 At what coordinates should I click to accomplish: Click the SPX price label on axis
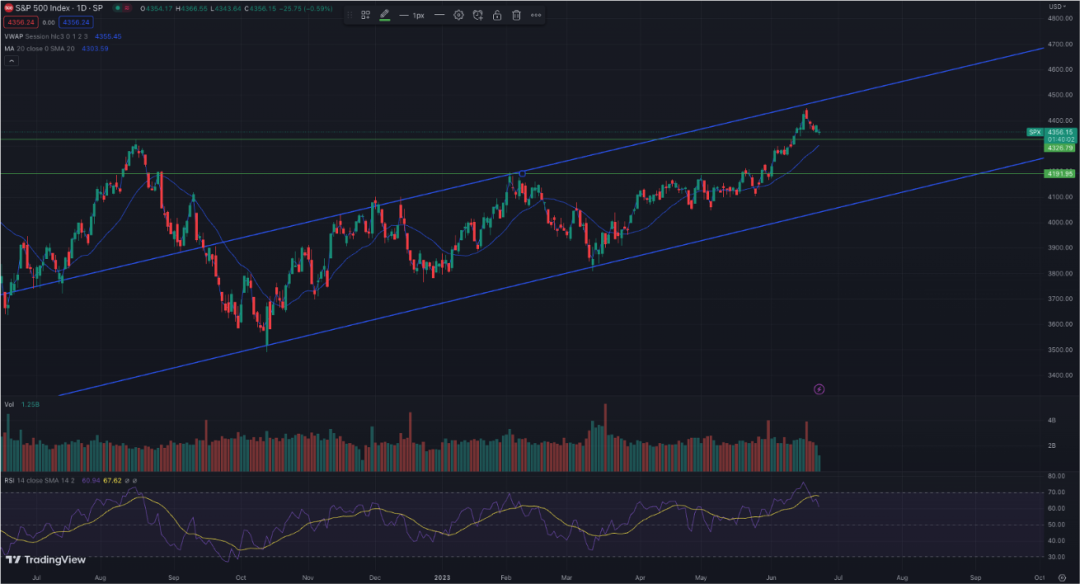click(1035, 132)
